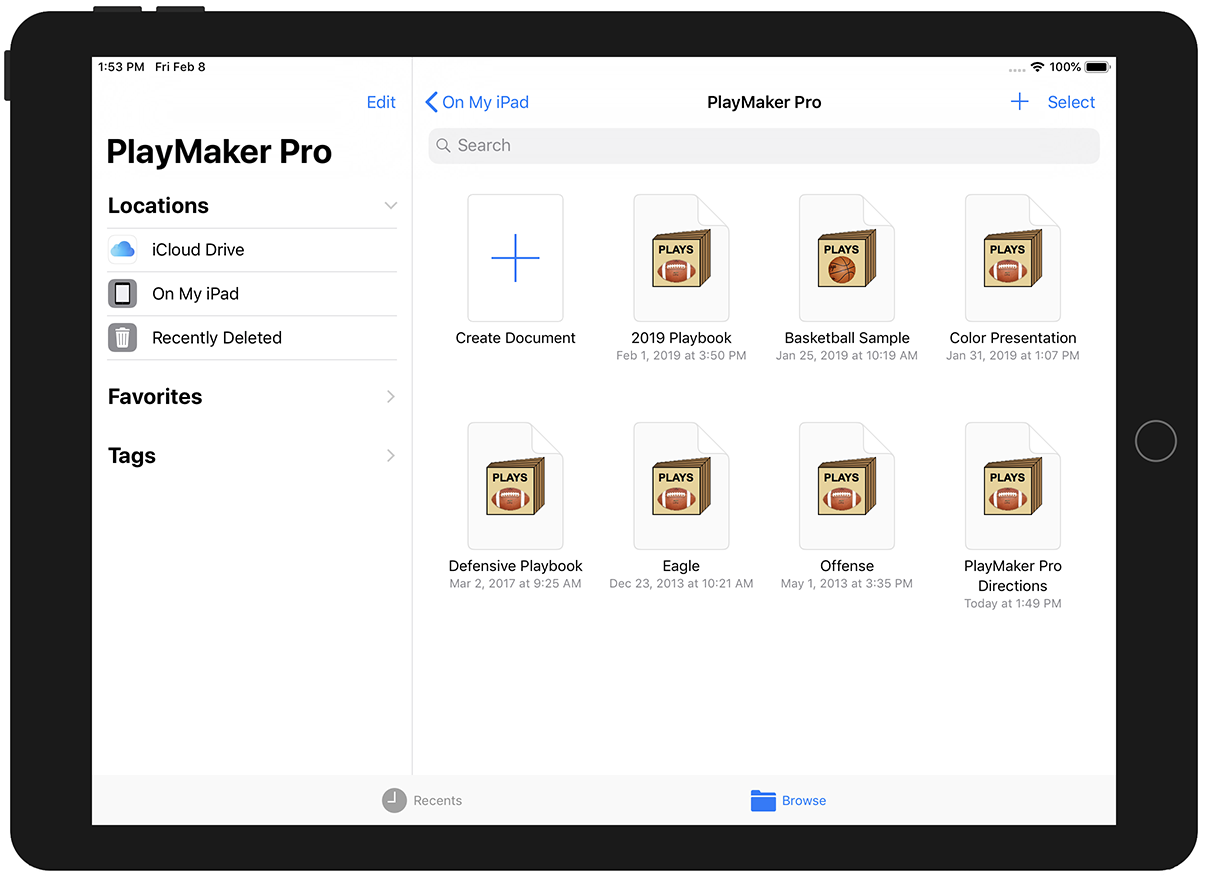Open the Offense playbook file
This screenshot has width=1206, height=876.
(846, 486)
